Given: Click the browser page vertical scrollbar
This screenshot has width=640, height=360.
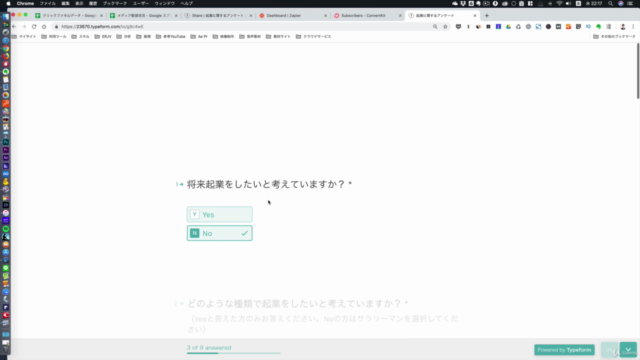Looking at the screenshot, I should click(x=638, y=71).
